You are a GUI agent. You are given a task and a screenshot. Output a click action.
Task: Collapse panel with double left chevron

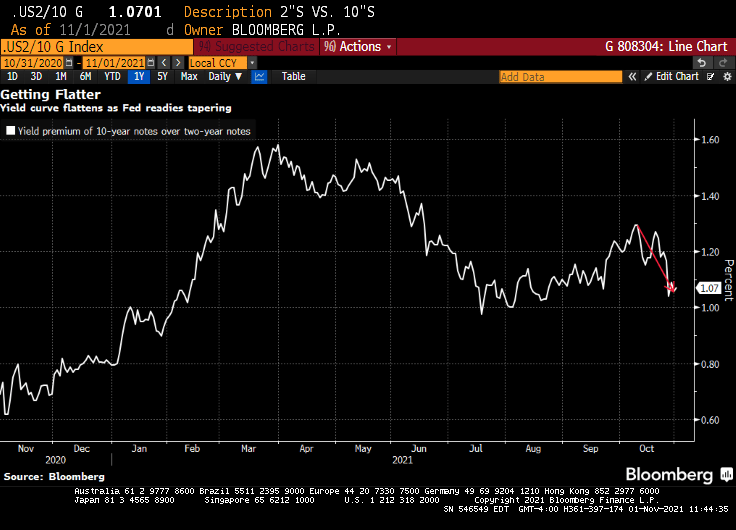tap(633, 76)
